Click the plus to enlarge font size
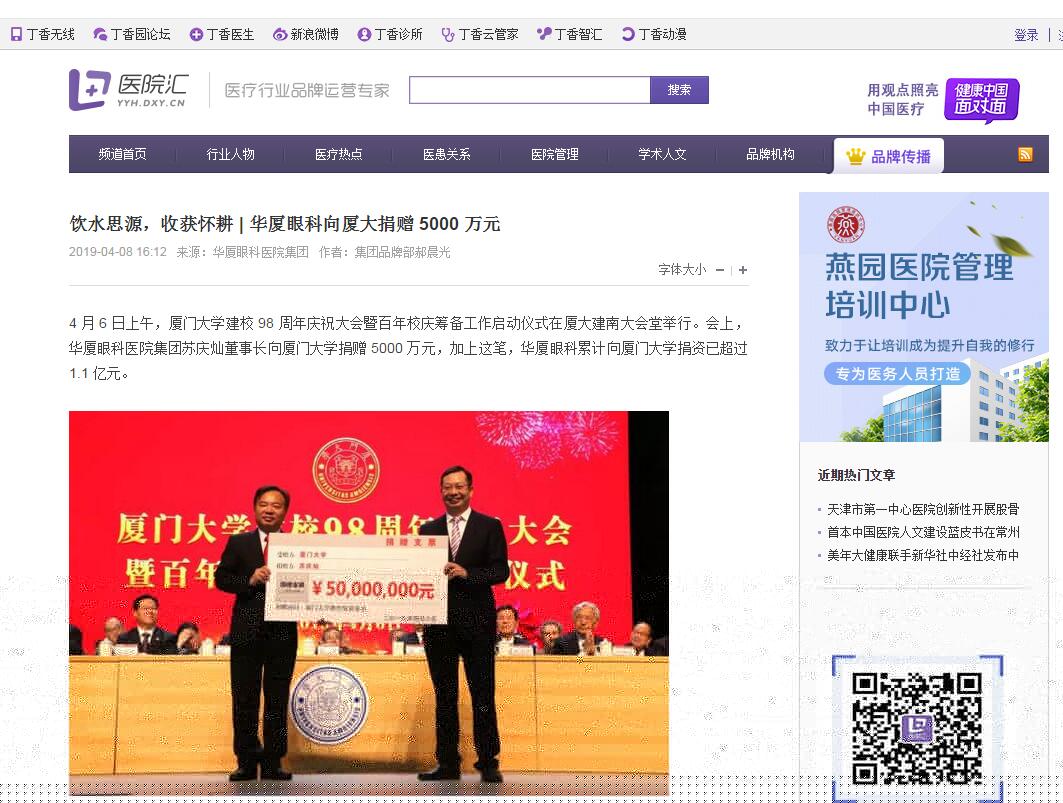The image size is (1063, 803). click(743, 270)
